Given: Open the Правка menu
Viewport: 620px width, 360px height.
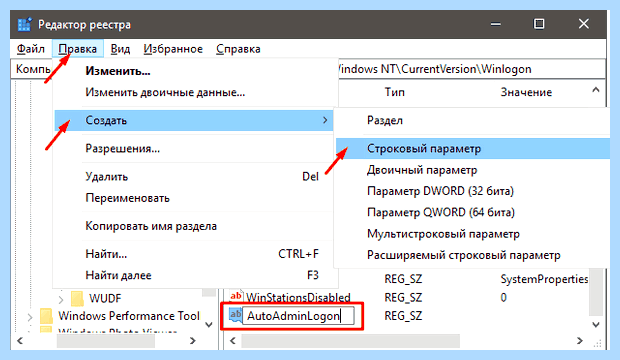Looking at the screenshot, I should 78,49.
